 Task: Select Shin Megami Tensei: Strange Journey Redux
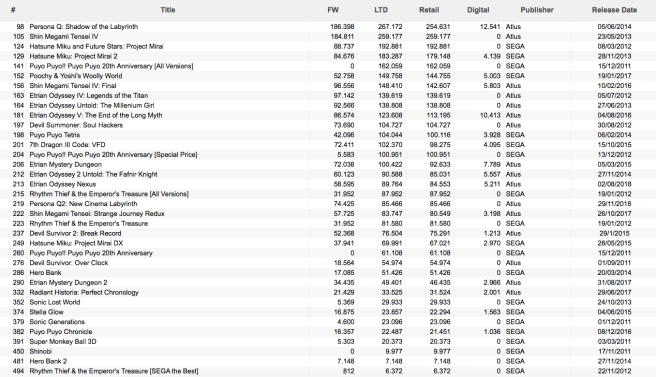click(x=97, y=213)
